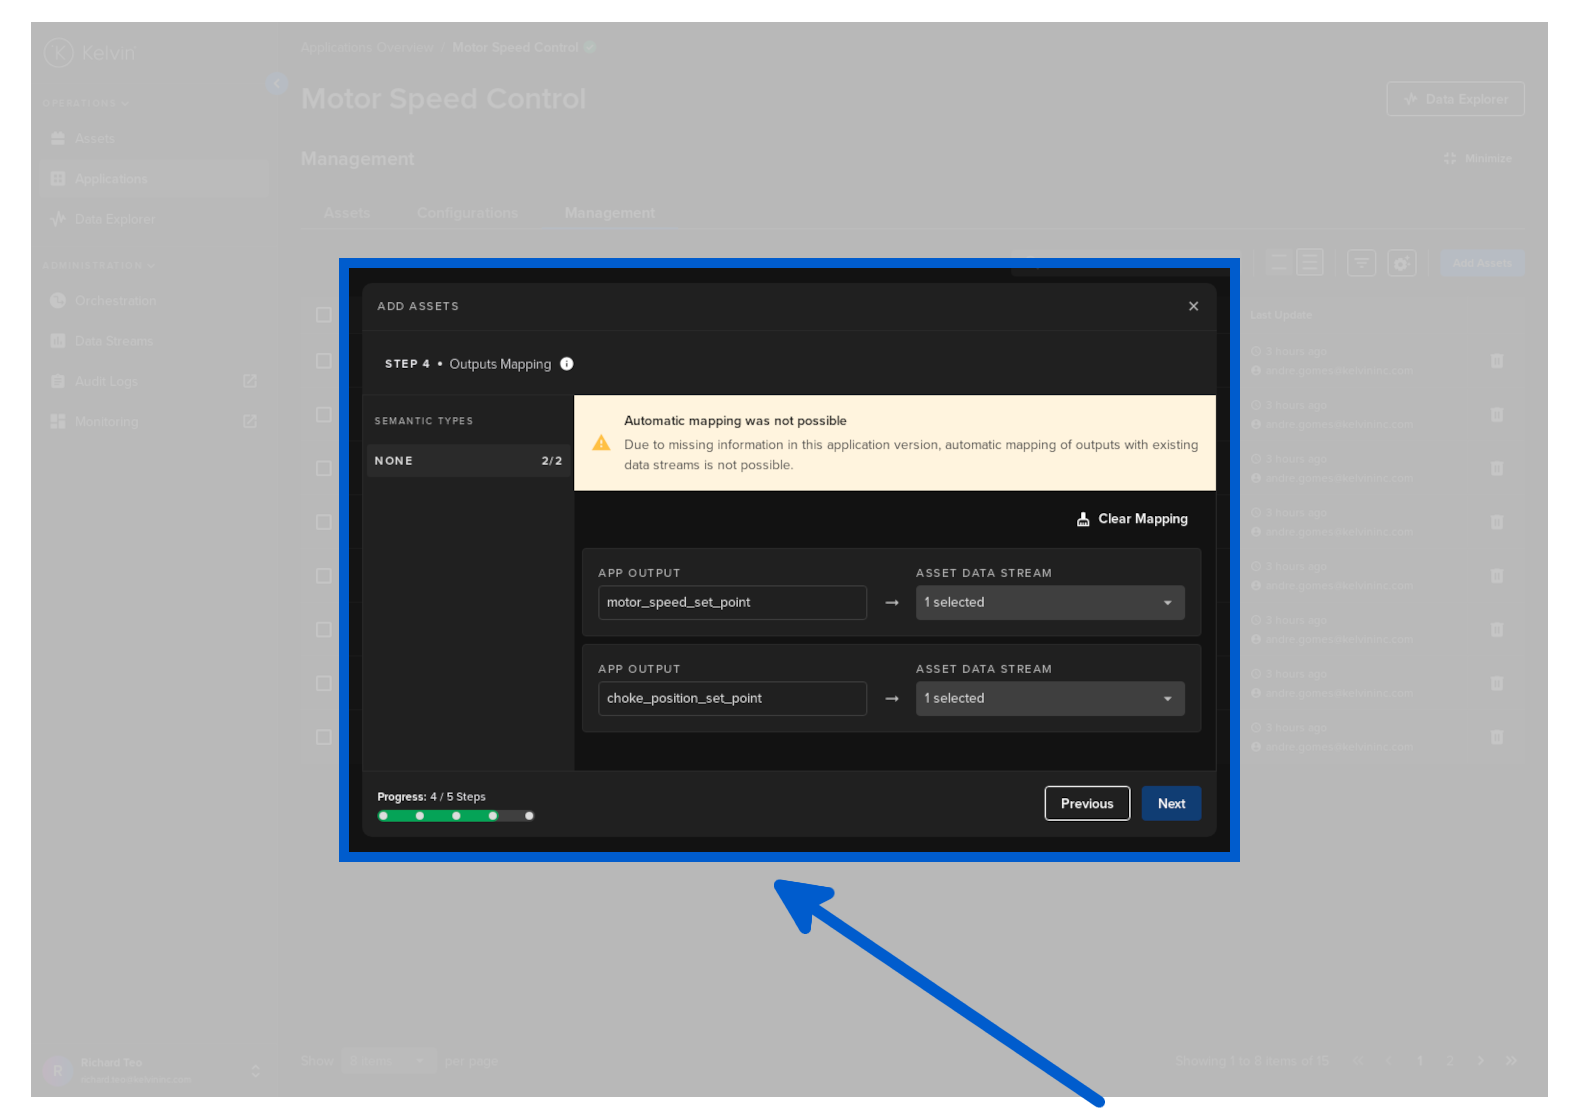Collapse the sidebar with the chevron icon
This screenshot has height=1120, width=1580.
point(277,84)
